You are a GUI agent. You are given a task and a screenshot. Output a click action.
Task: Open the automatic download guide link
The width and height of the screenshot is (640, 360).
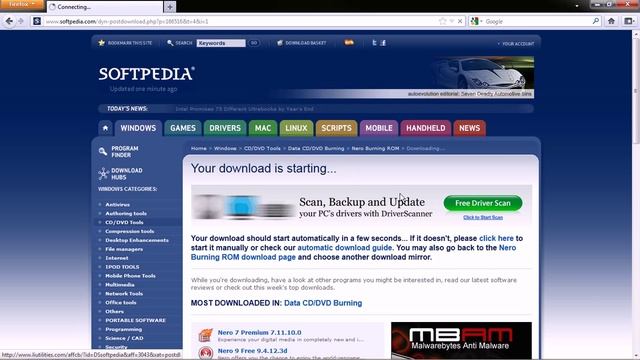point(344,248)
